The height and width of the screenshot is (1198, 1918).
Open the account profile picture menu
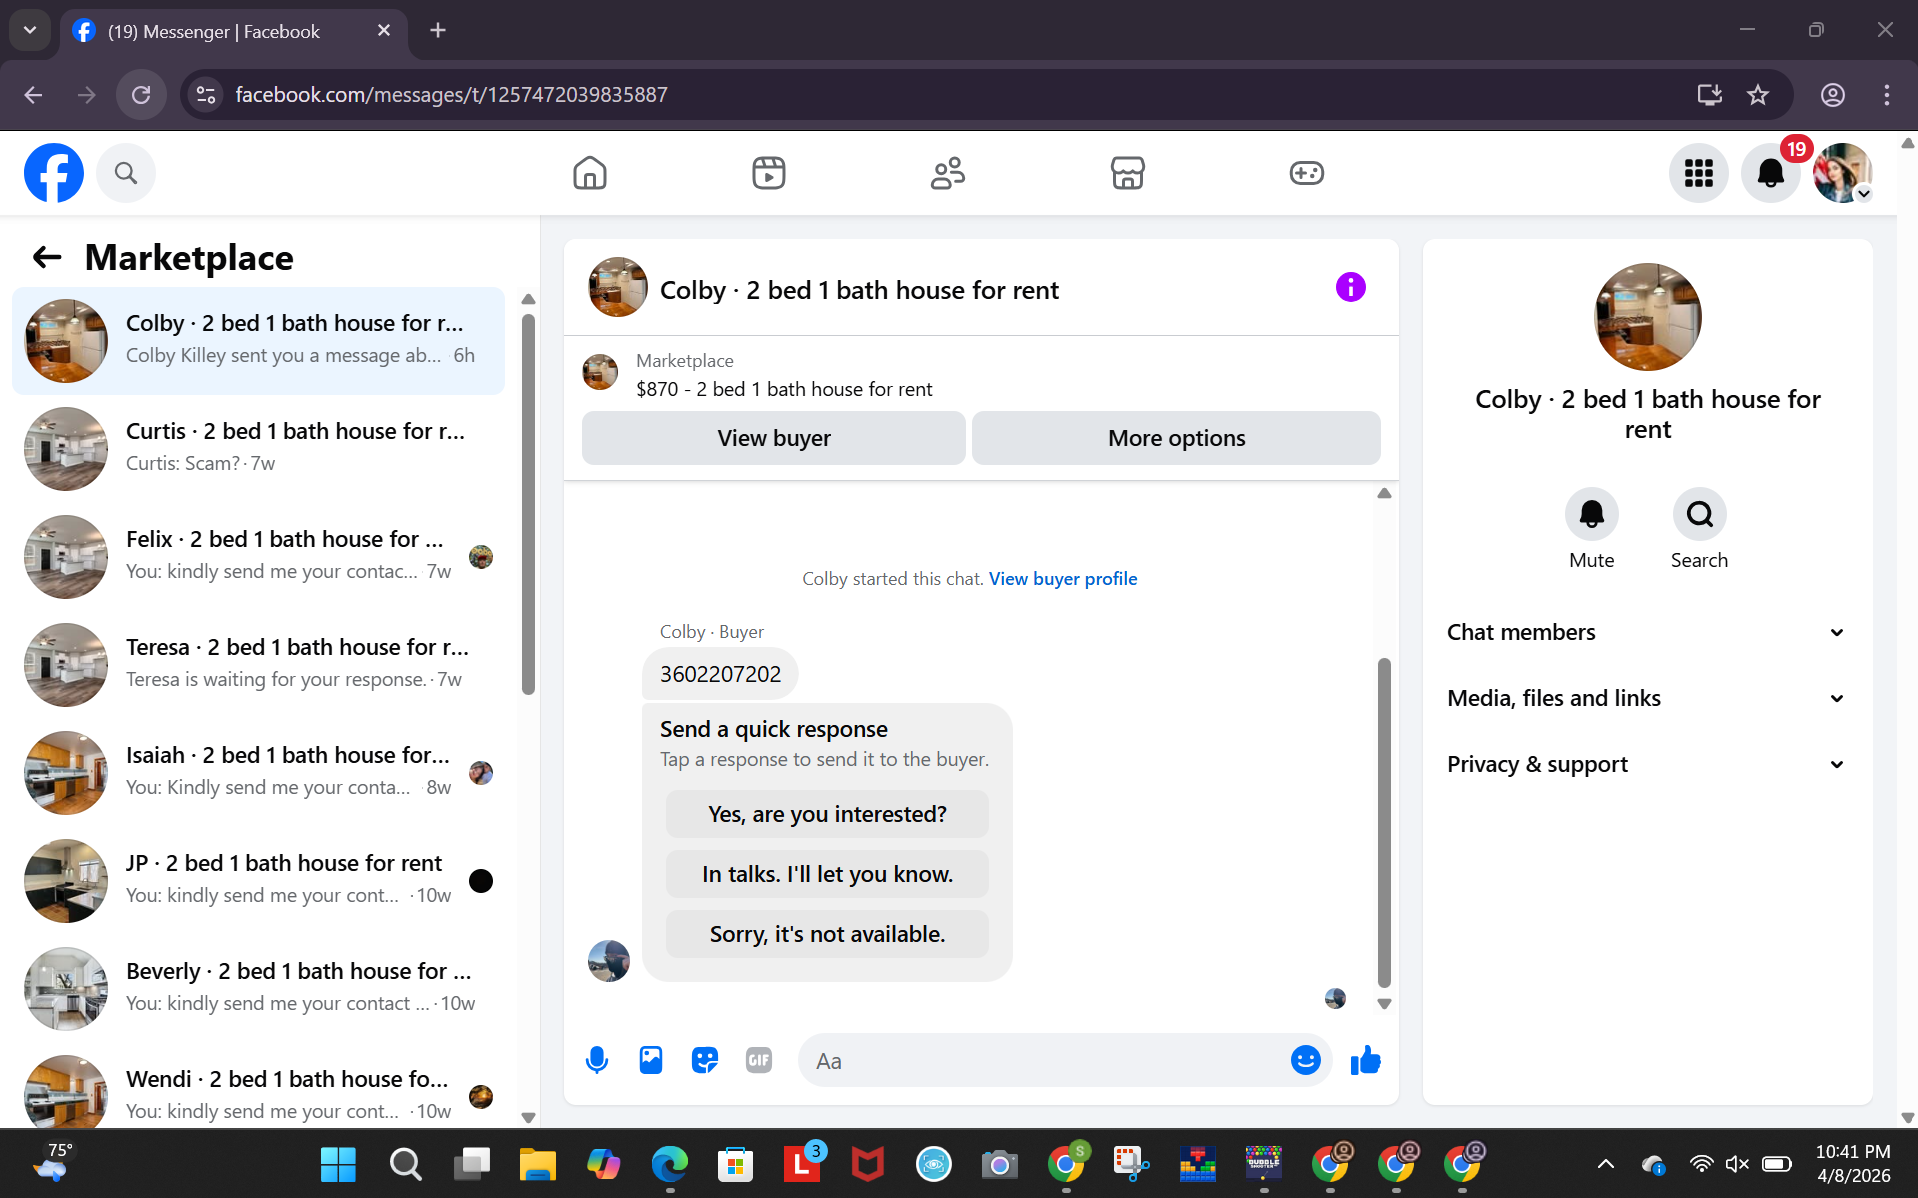click(1842, 173)
